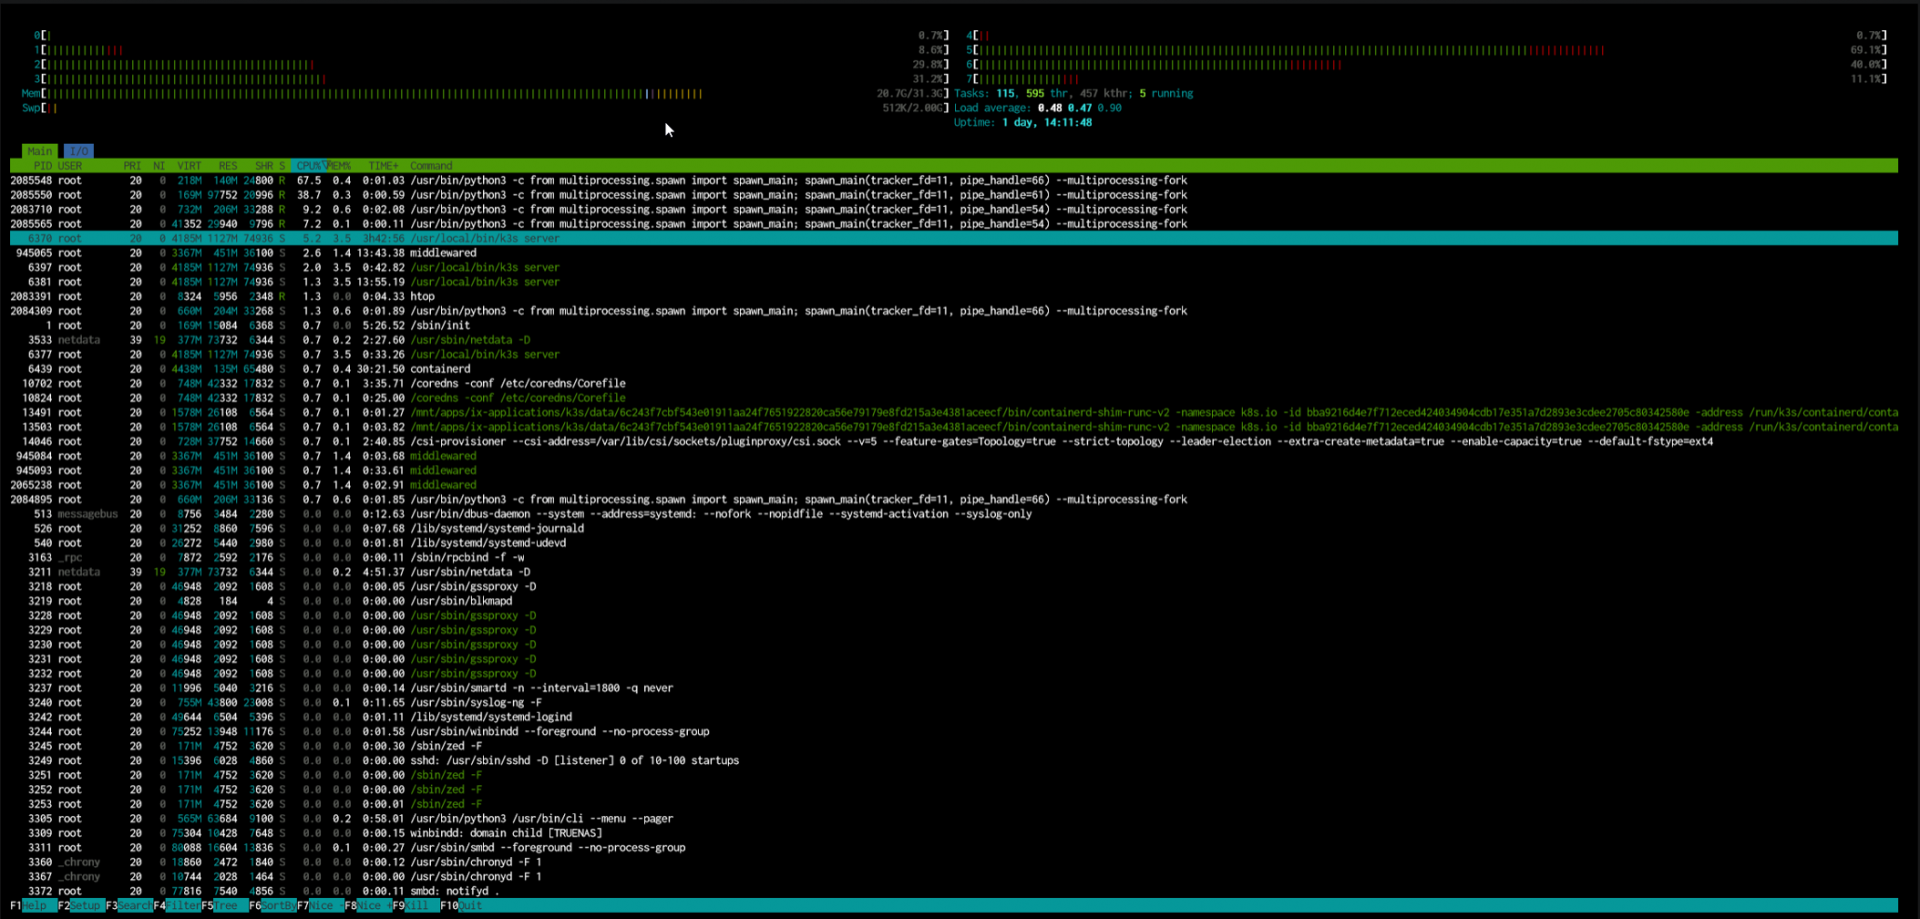This screenshot has height=919, width=1920.
Task: Sort by the RES column header
Action: pyautogui.click(x=228, y=166)
